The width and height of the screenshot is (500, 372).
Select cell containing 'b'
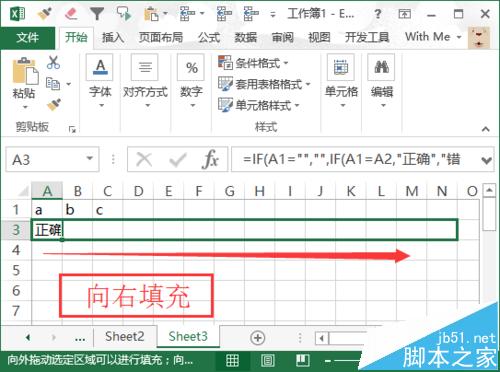[77, 210]
